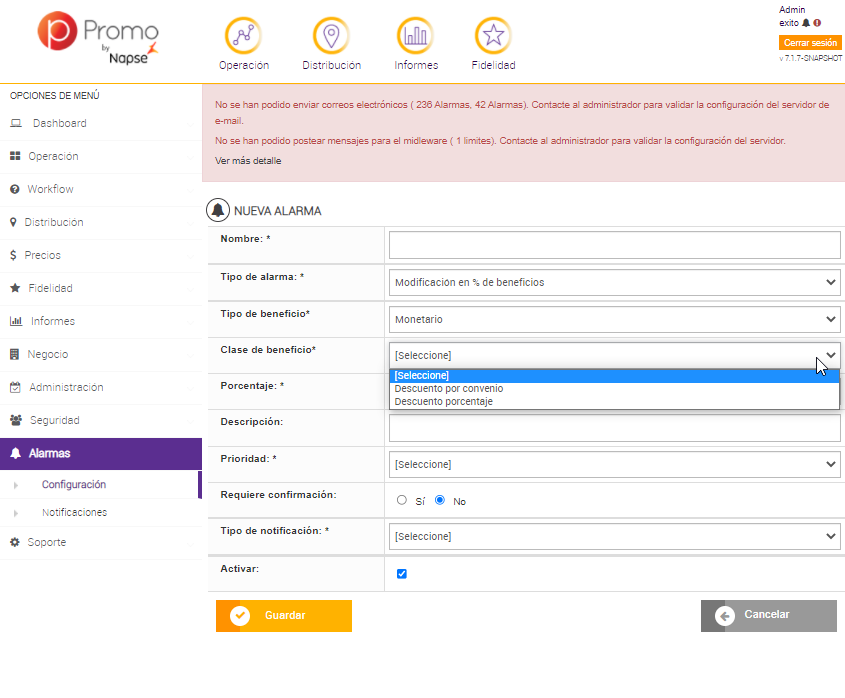This screenshot has width=845, height=698.
Task: Open the Workflow sidebar menu
Action: (50, 189)
